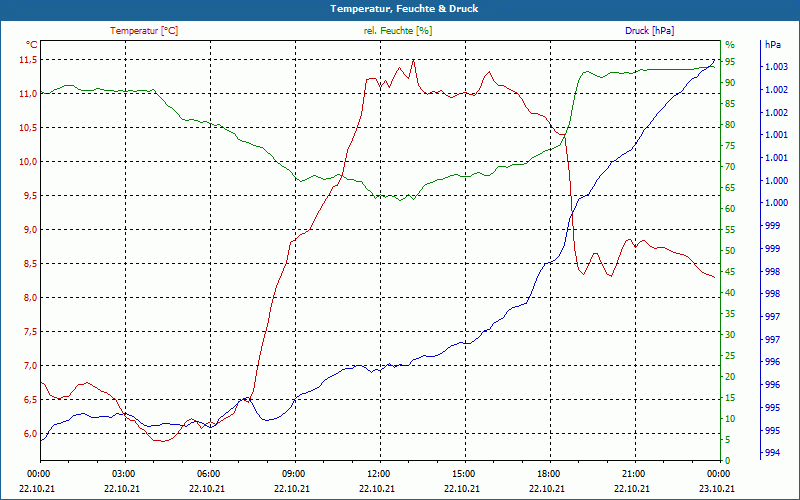Click the green '75' humidity axis value
The height and width of the screenshot is (500, 800).
(x=730, y=146)
